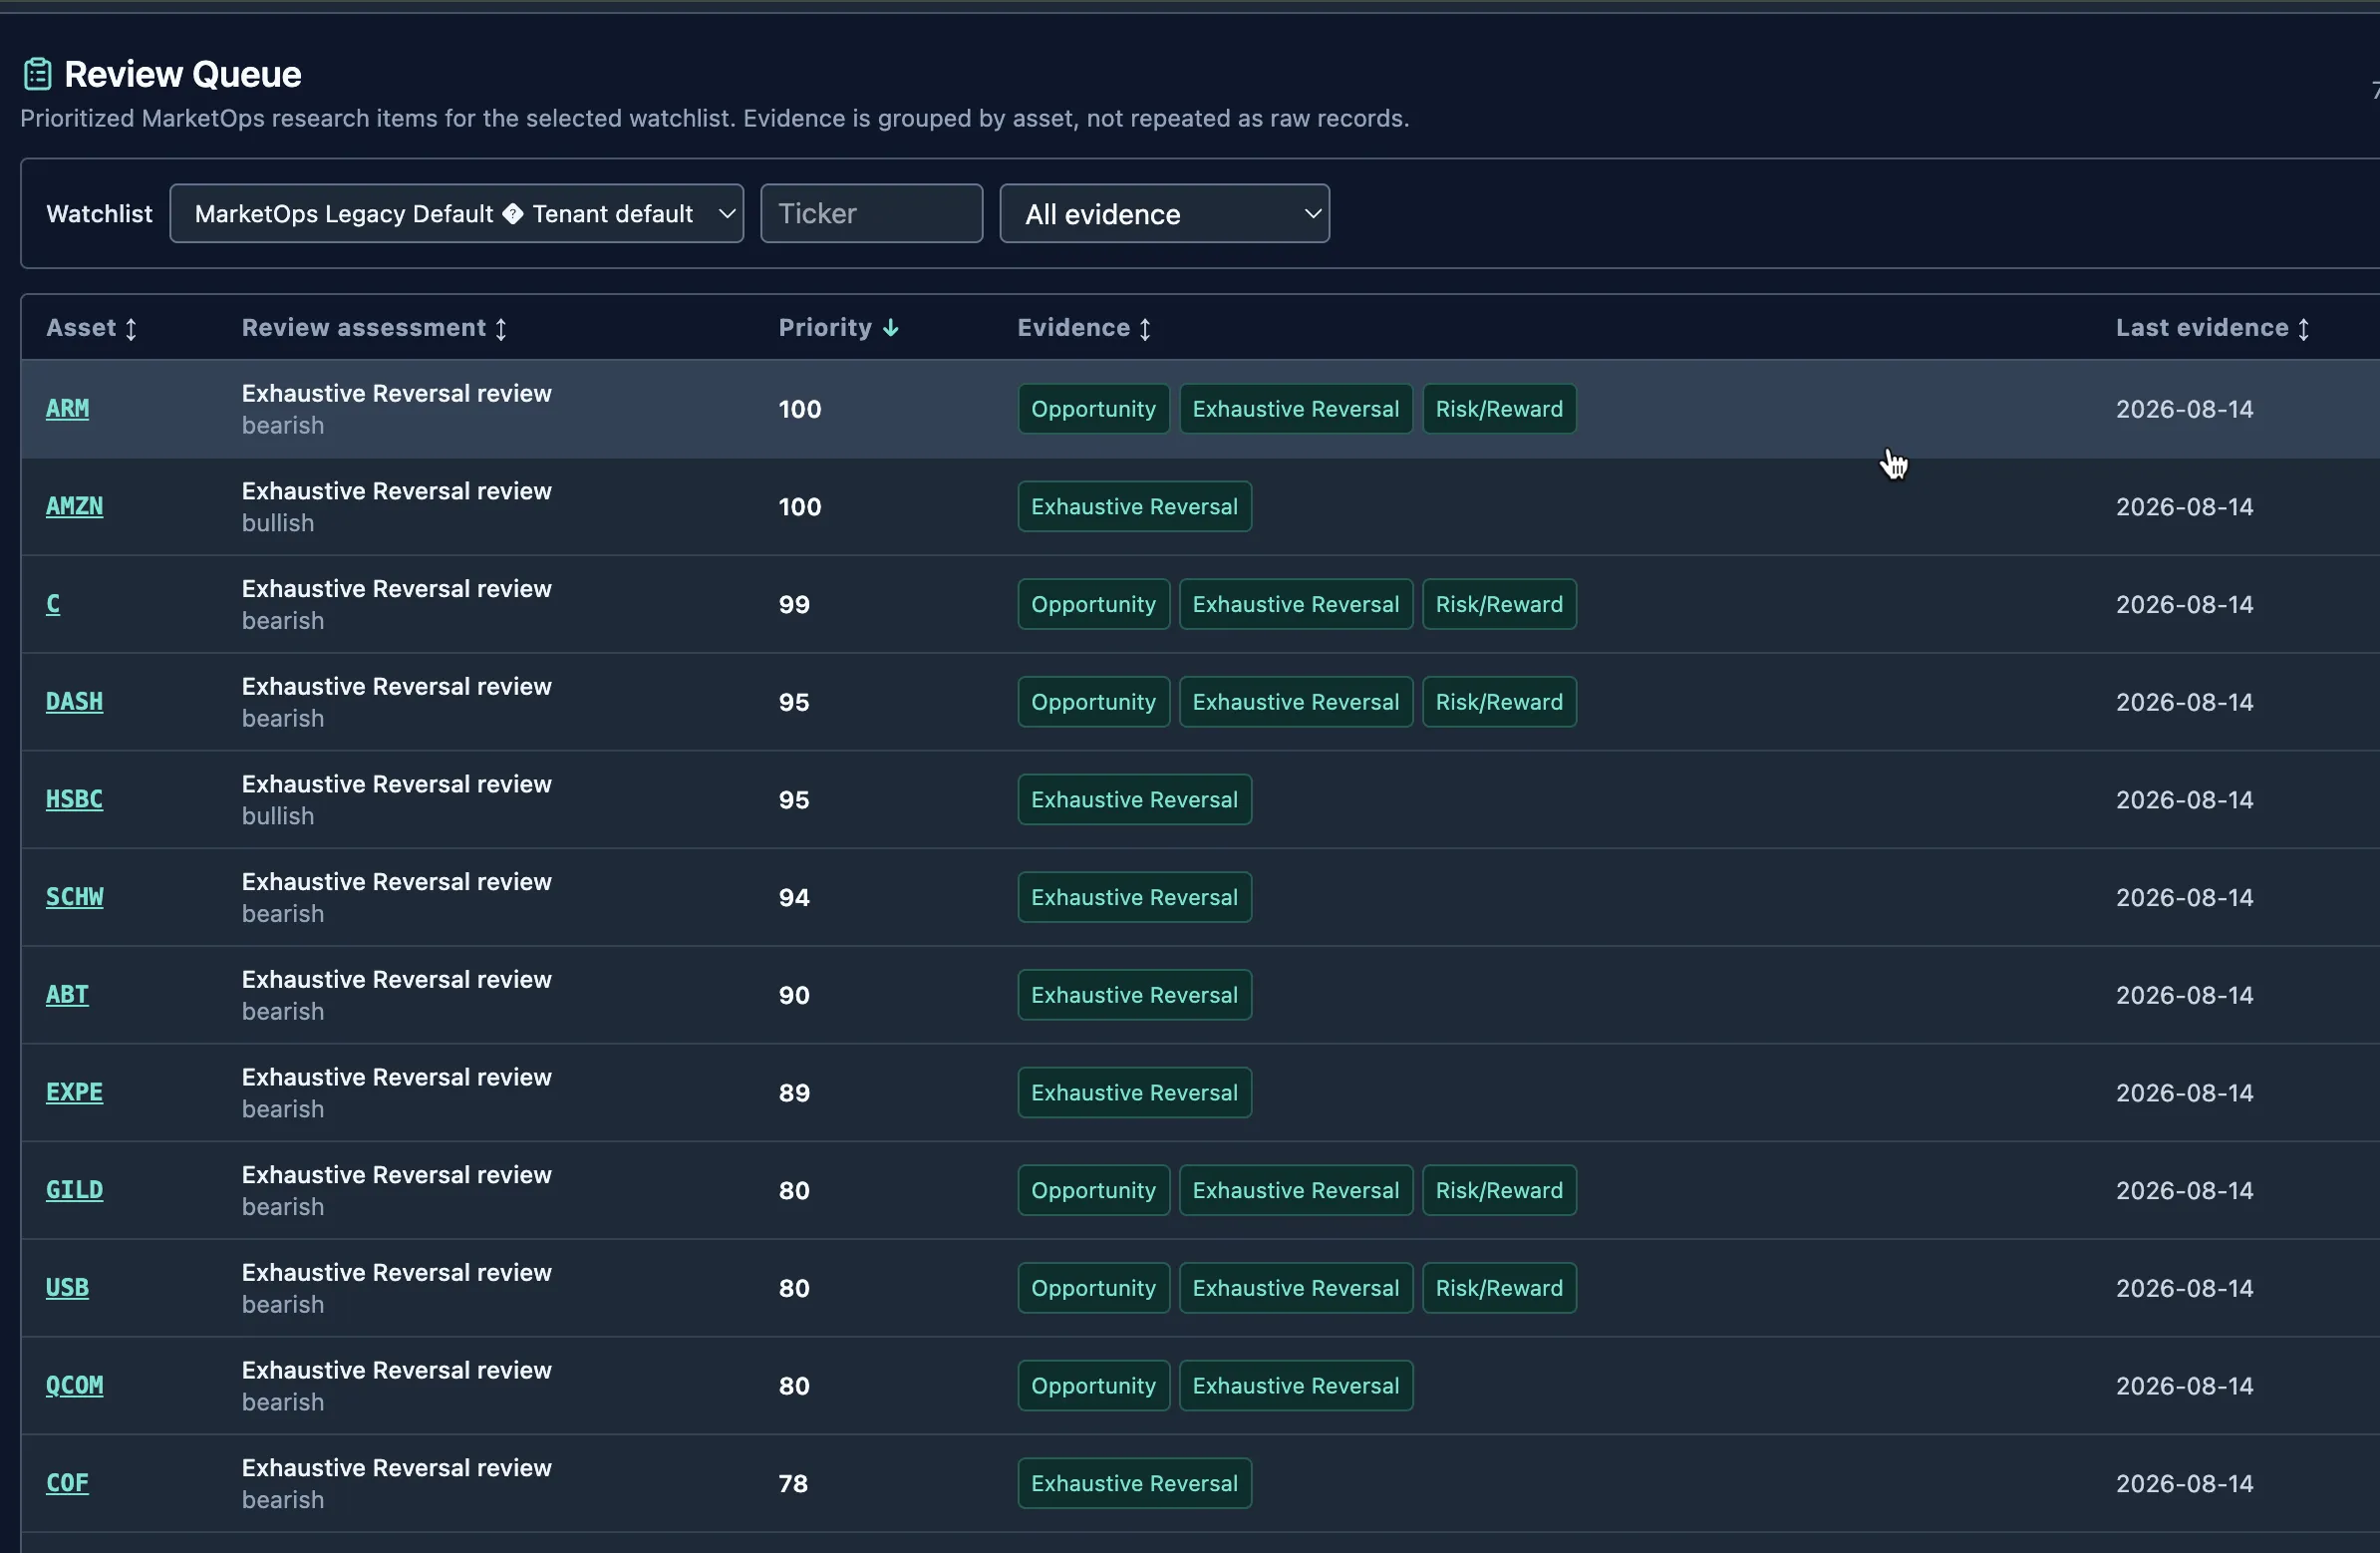Open the GILD asset link
Viewport: 2380px width, 1553px height.
(x=74, y=1190)
